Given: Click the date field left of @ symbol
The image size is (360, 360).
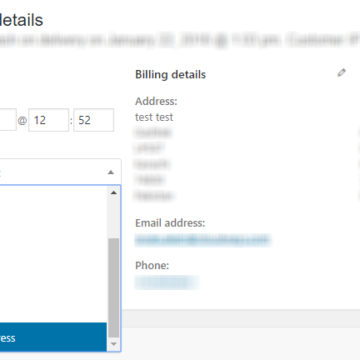Looking at the screenshot, I should coord(8,119).
